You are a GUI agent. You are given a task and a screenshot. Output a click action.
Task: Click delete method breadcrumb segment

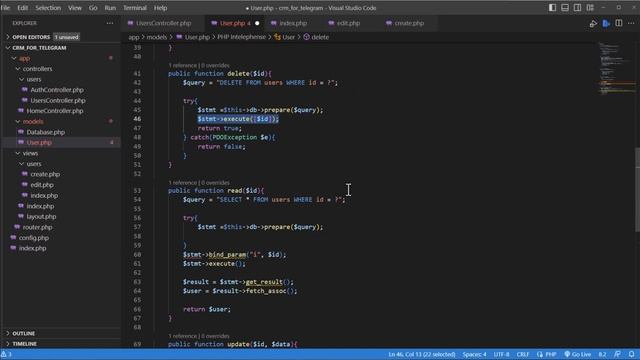pos(316,37)
